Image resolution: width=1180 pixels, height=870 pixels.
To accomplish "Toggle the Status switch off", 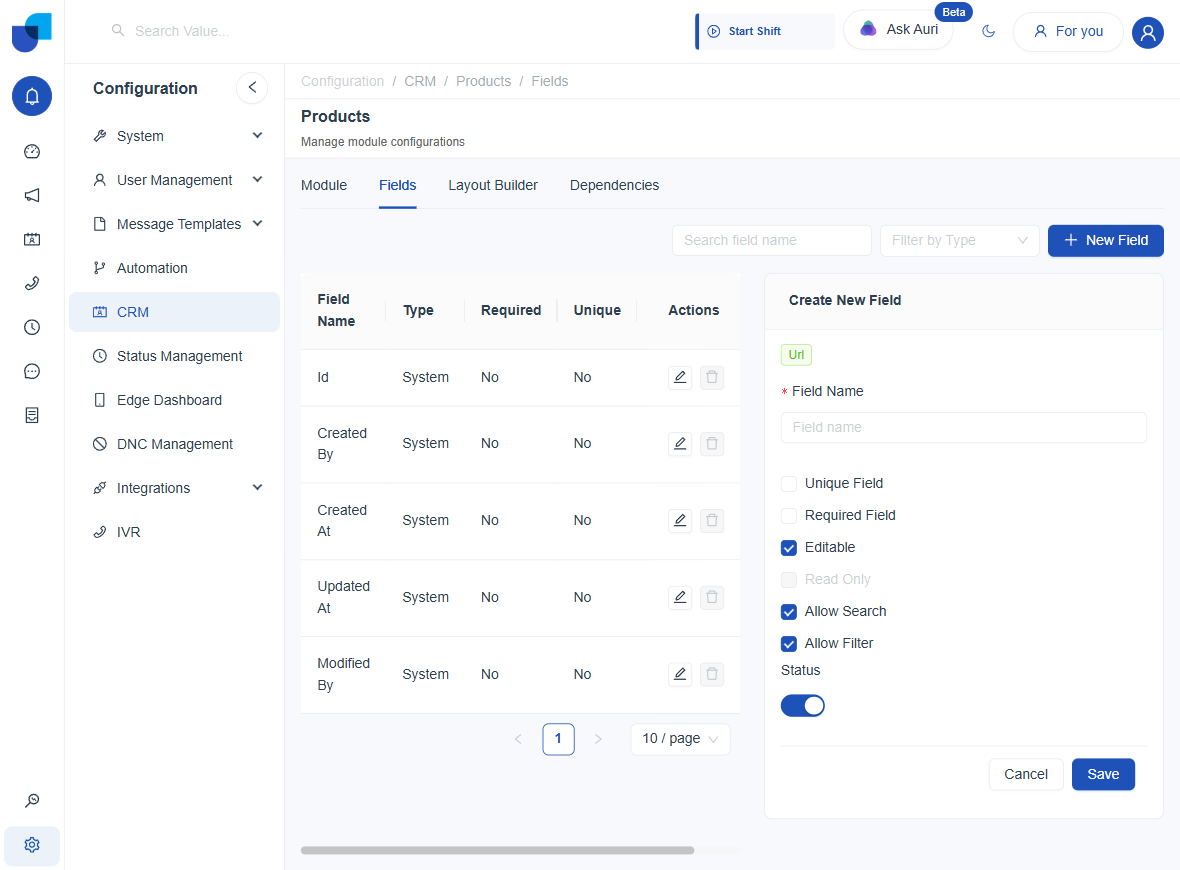I will click(802, 706).
